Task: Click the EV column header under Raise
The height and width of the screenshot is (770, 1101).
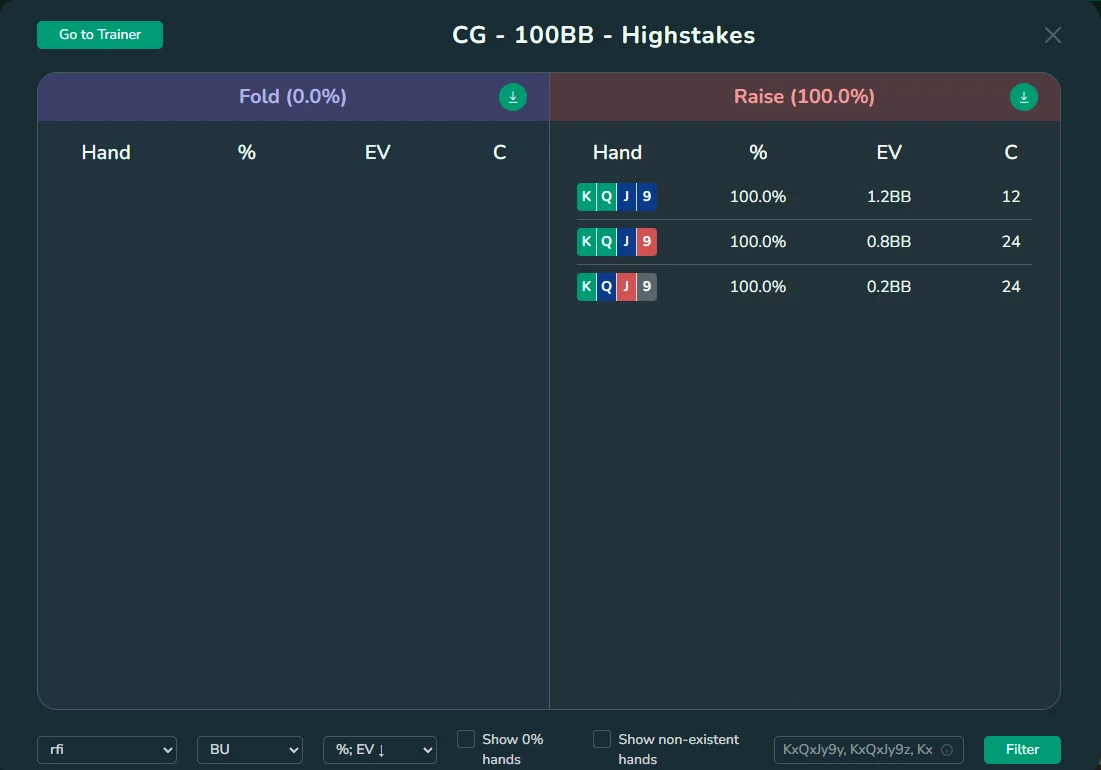Action: click(x=888, y=152)
